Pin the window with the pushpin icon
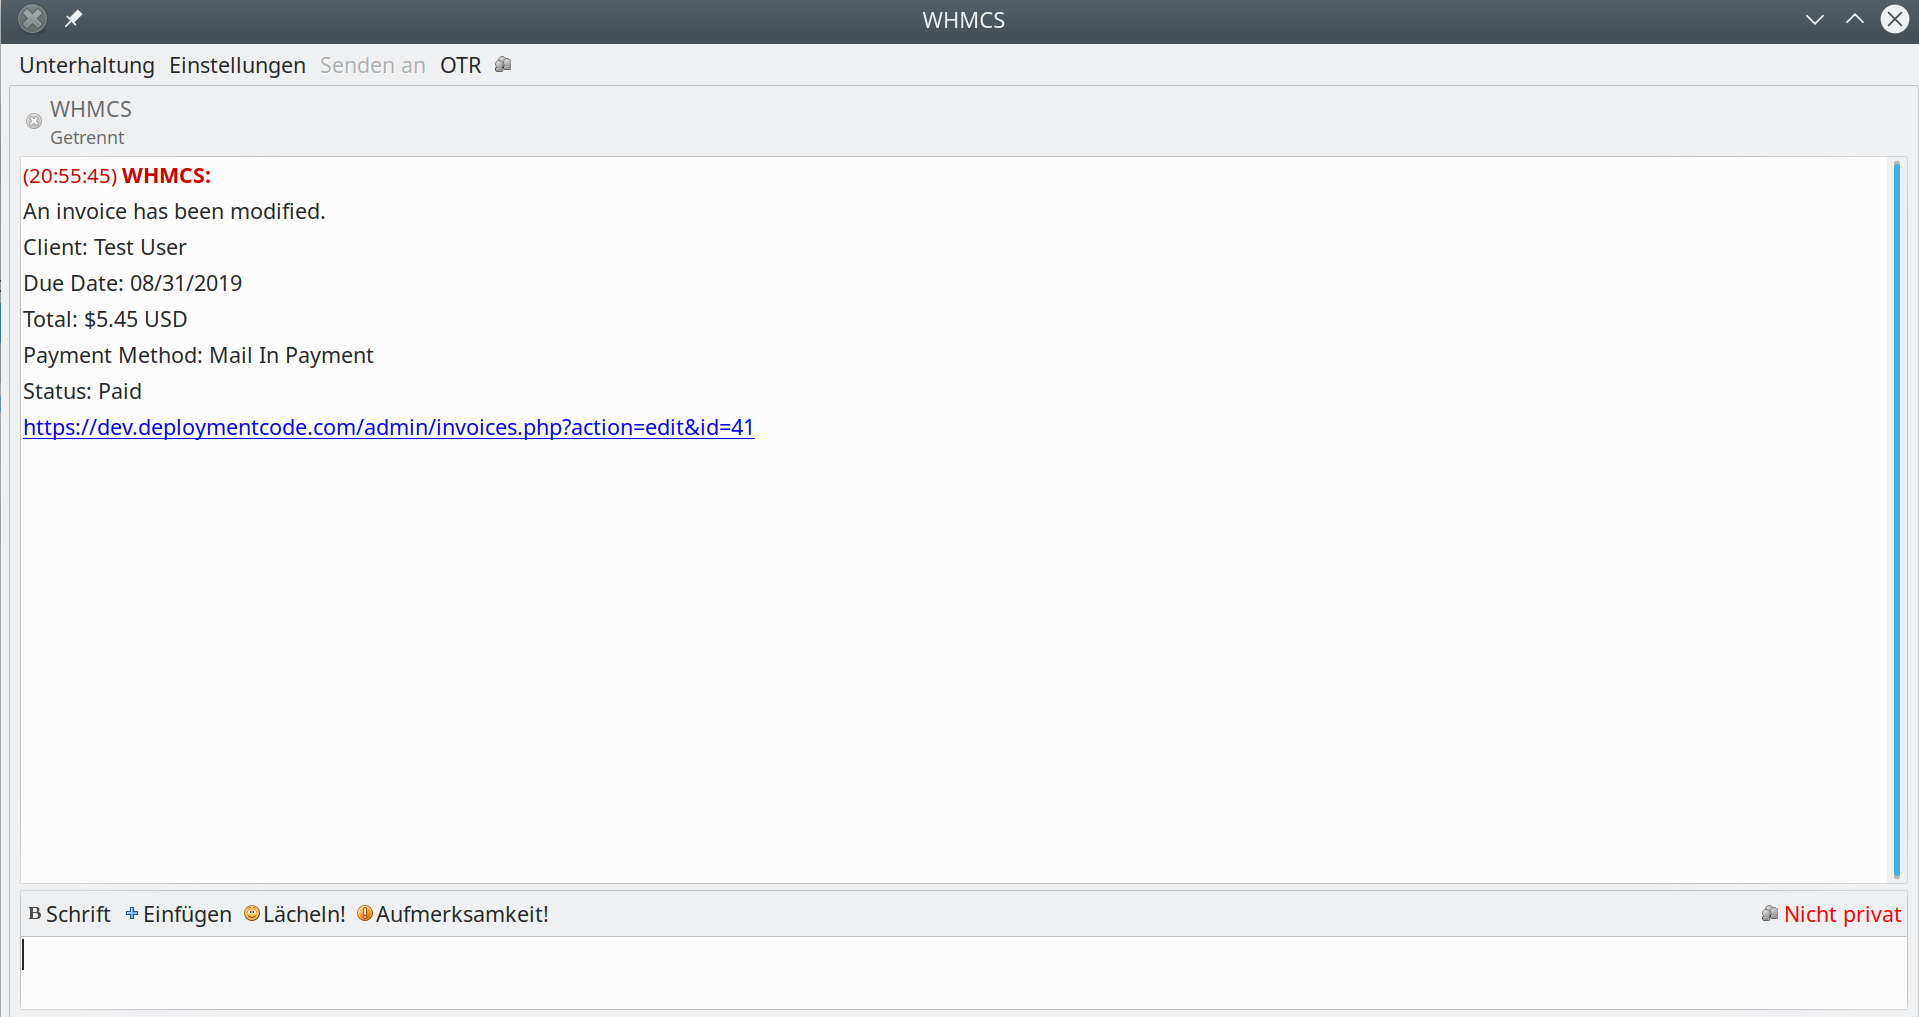The width and height of the screenshot is (1919, 1017). [x=73, y=19]
